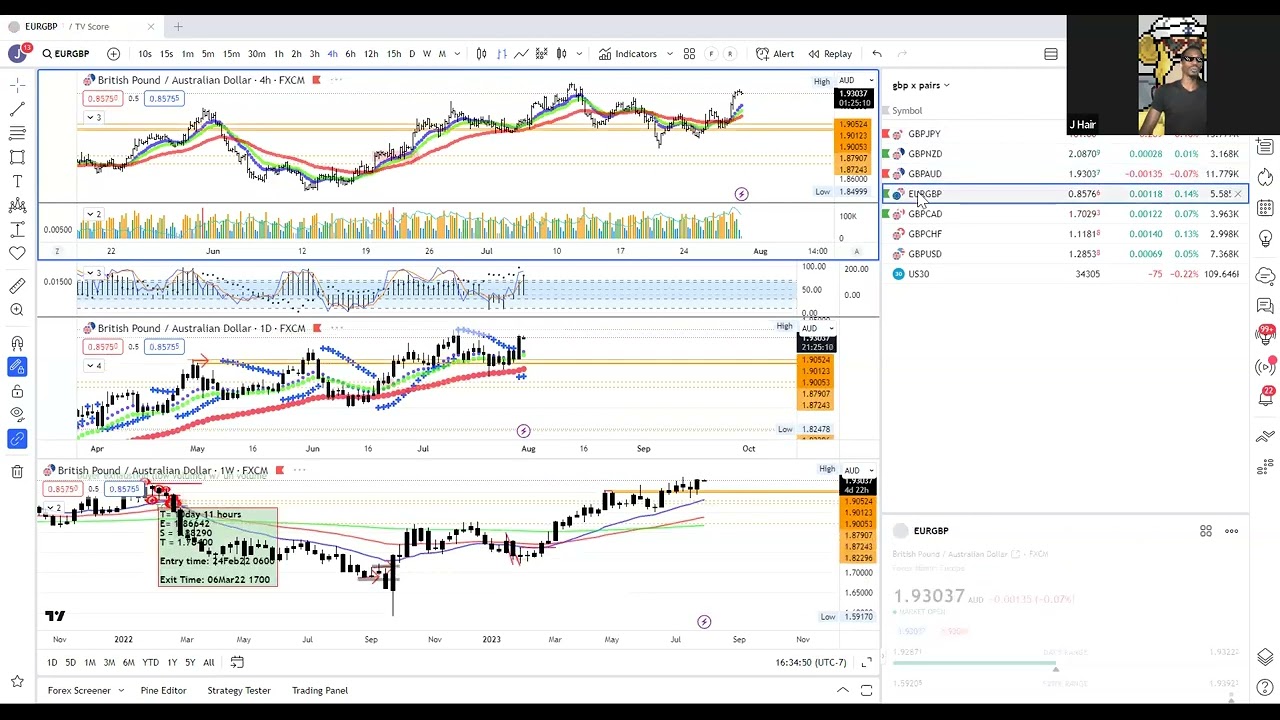Screen dimensions: 1280x720
Task: Add a symbol to compare with plus icon
Action: pyautogui.click(x=114, y=54)
